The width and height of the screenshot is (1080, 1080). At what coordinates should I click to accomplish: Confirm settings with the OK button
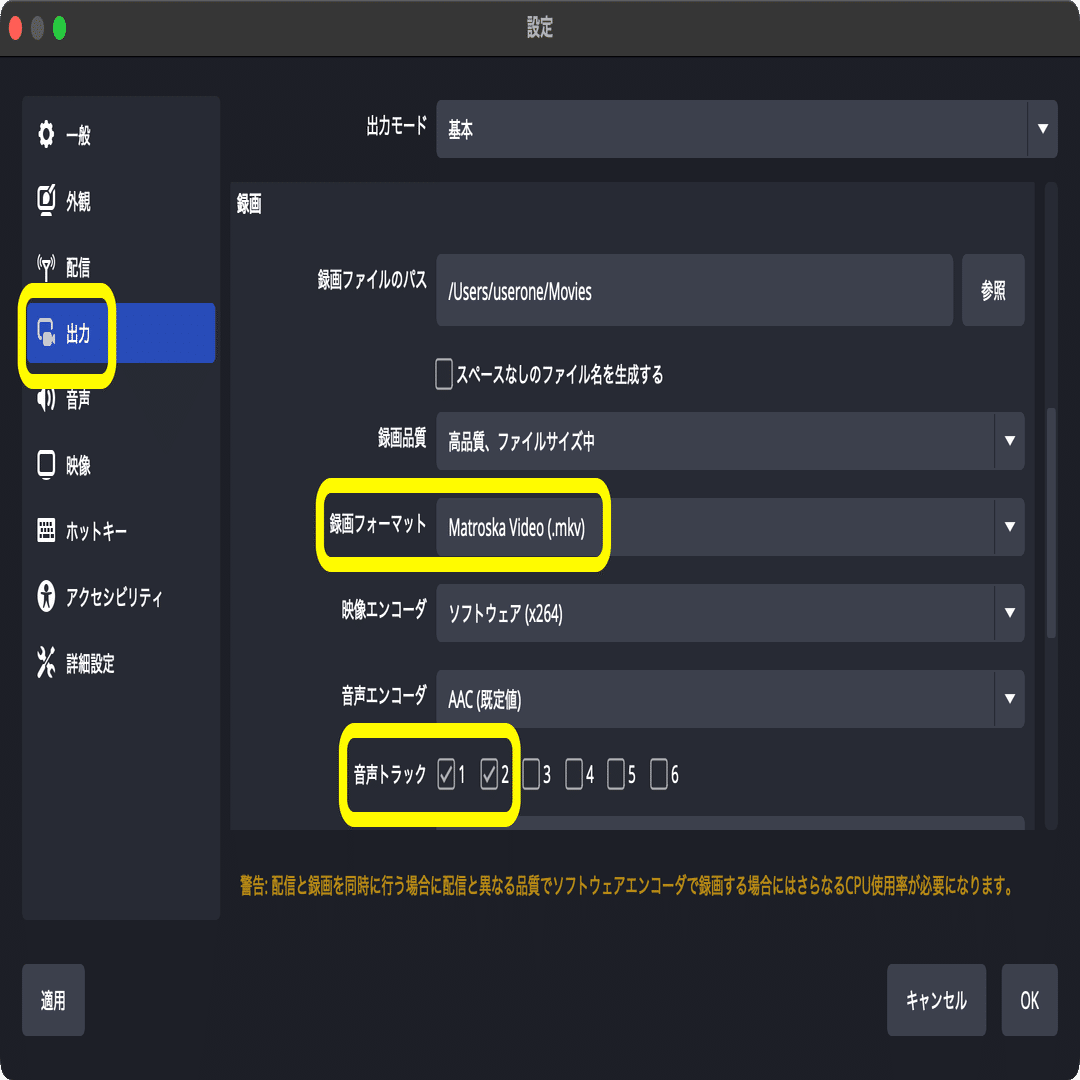click(1029, 1000)
